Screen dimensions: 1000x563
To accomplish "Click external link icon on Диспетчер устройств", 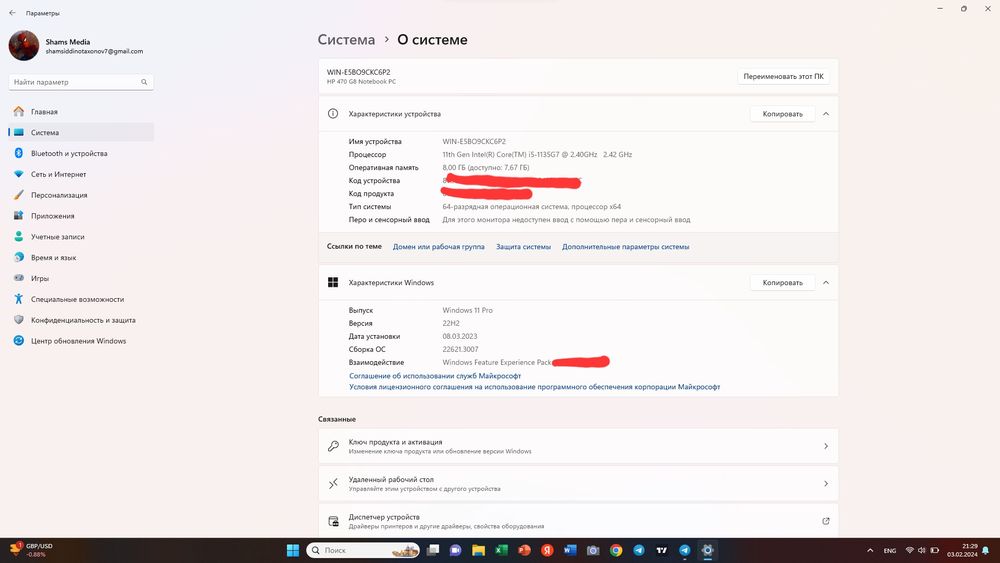I will (826, 521).
